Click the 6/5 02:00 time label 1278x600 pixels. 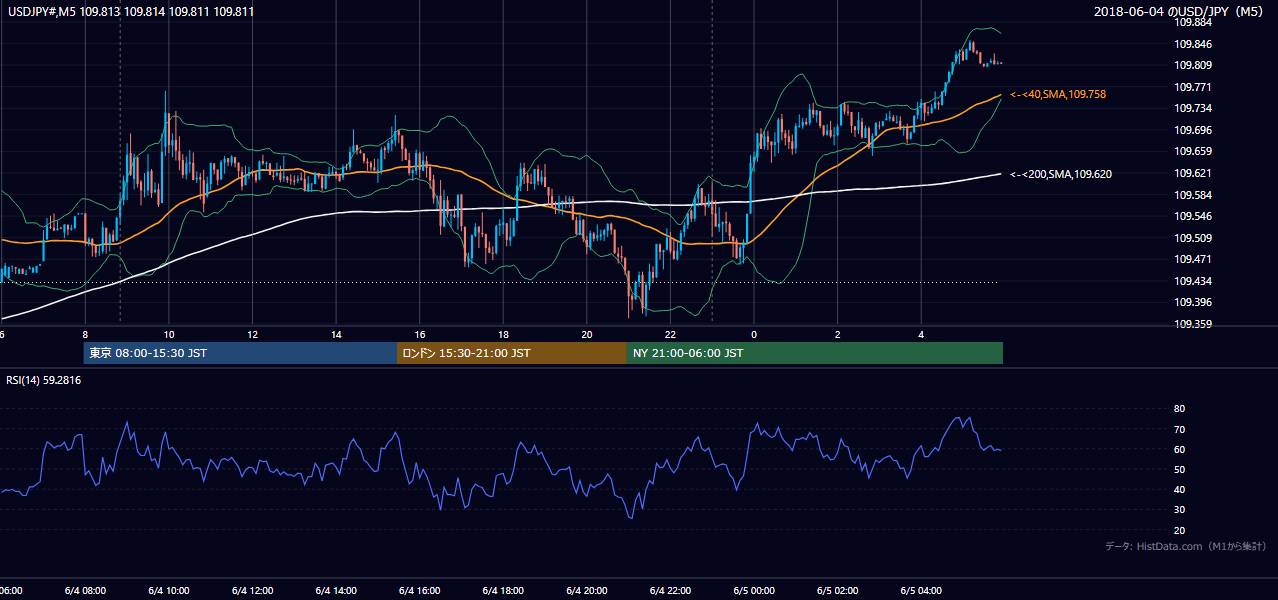coord(837,591)
